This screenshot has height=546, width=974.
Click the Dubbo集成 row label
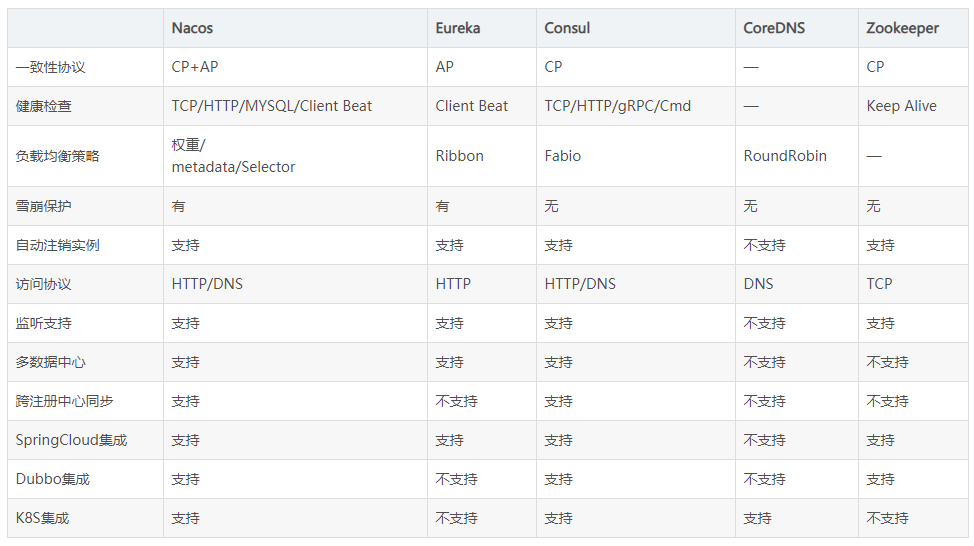(x=53, y=479)
